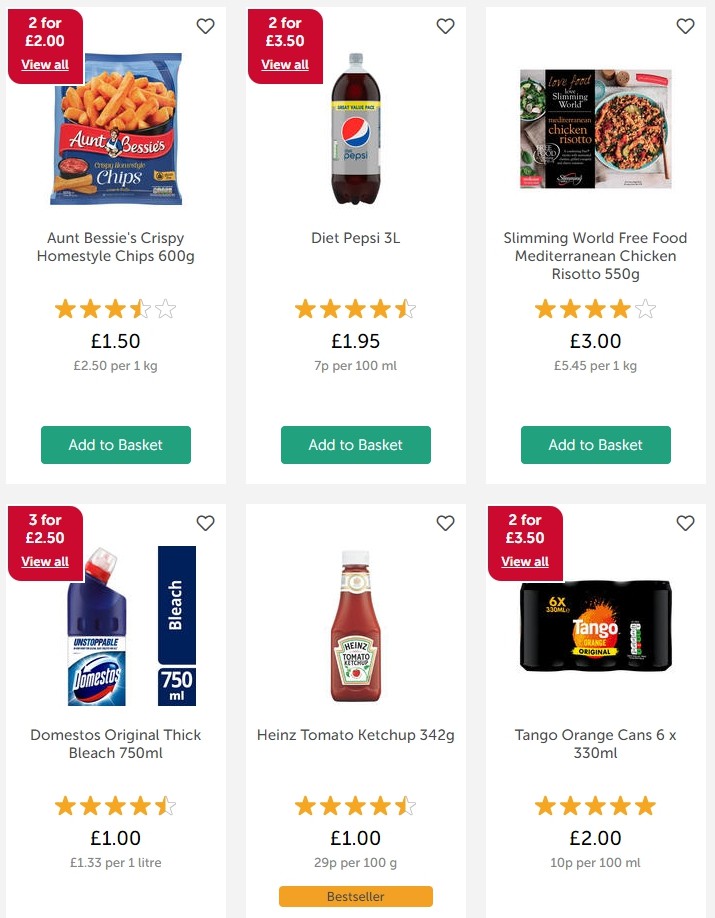Tap the heart on Domestos Bleach
The height and width of the screenshot is (918, 715).
(x=205, y=523)
